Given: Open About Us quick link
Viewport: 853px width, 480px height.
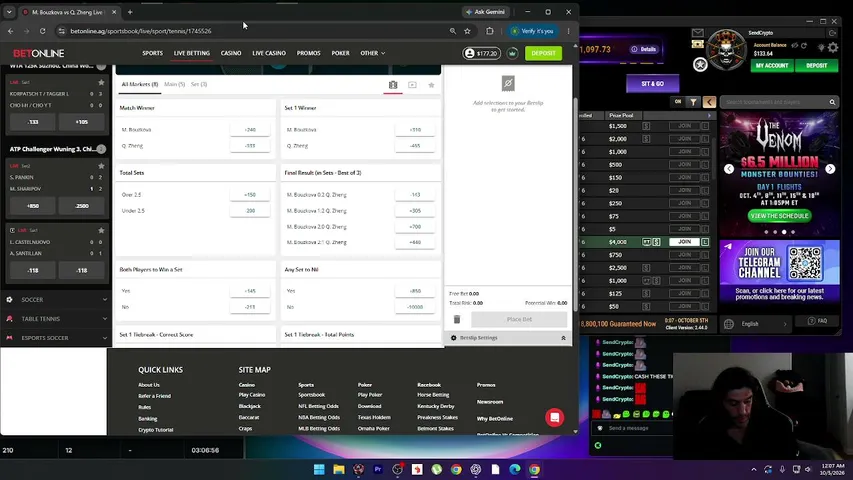Looking at the screenshot, I should (x=149, y=385).
